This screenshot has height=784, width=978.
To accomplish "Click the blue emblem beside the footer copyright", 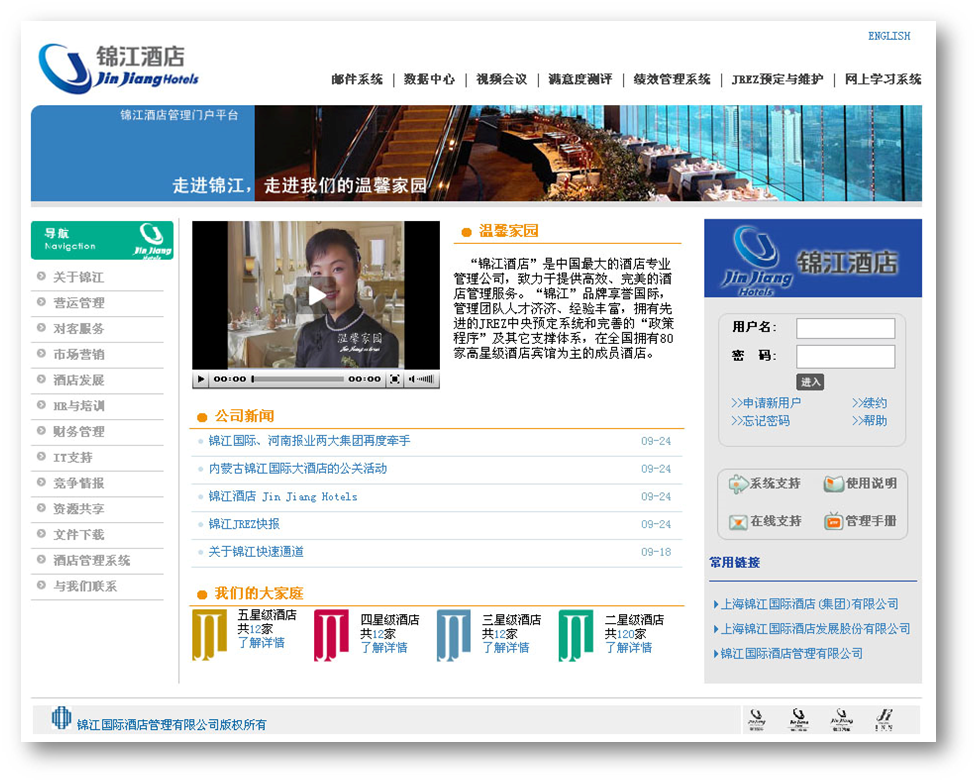I will [x=61, y=717].
